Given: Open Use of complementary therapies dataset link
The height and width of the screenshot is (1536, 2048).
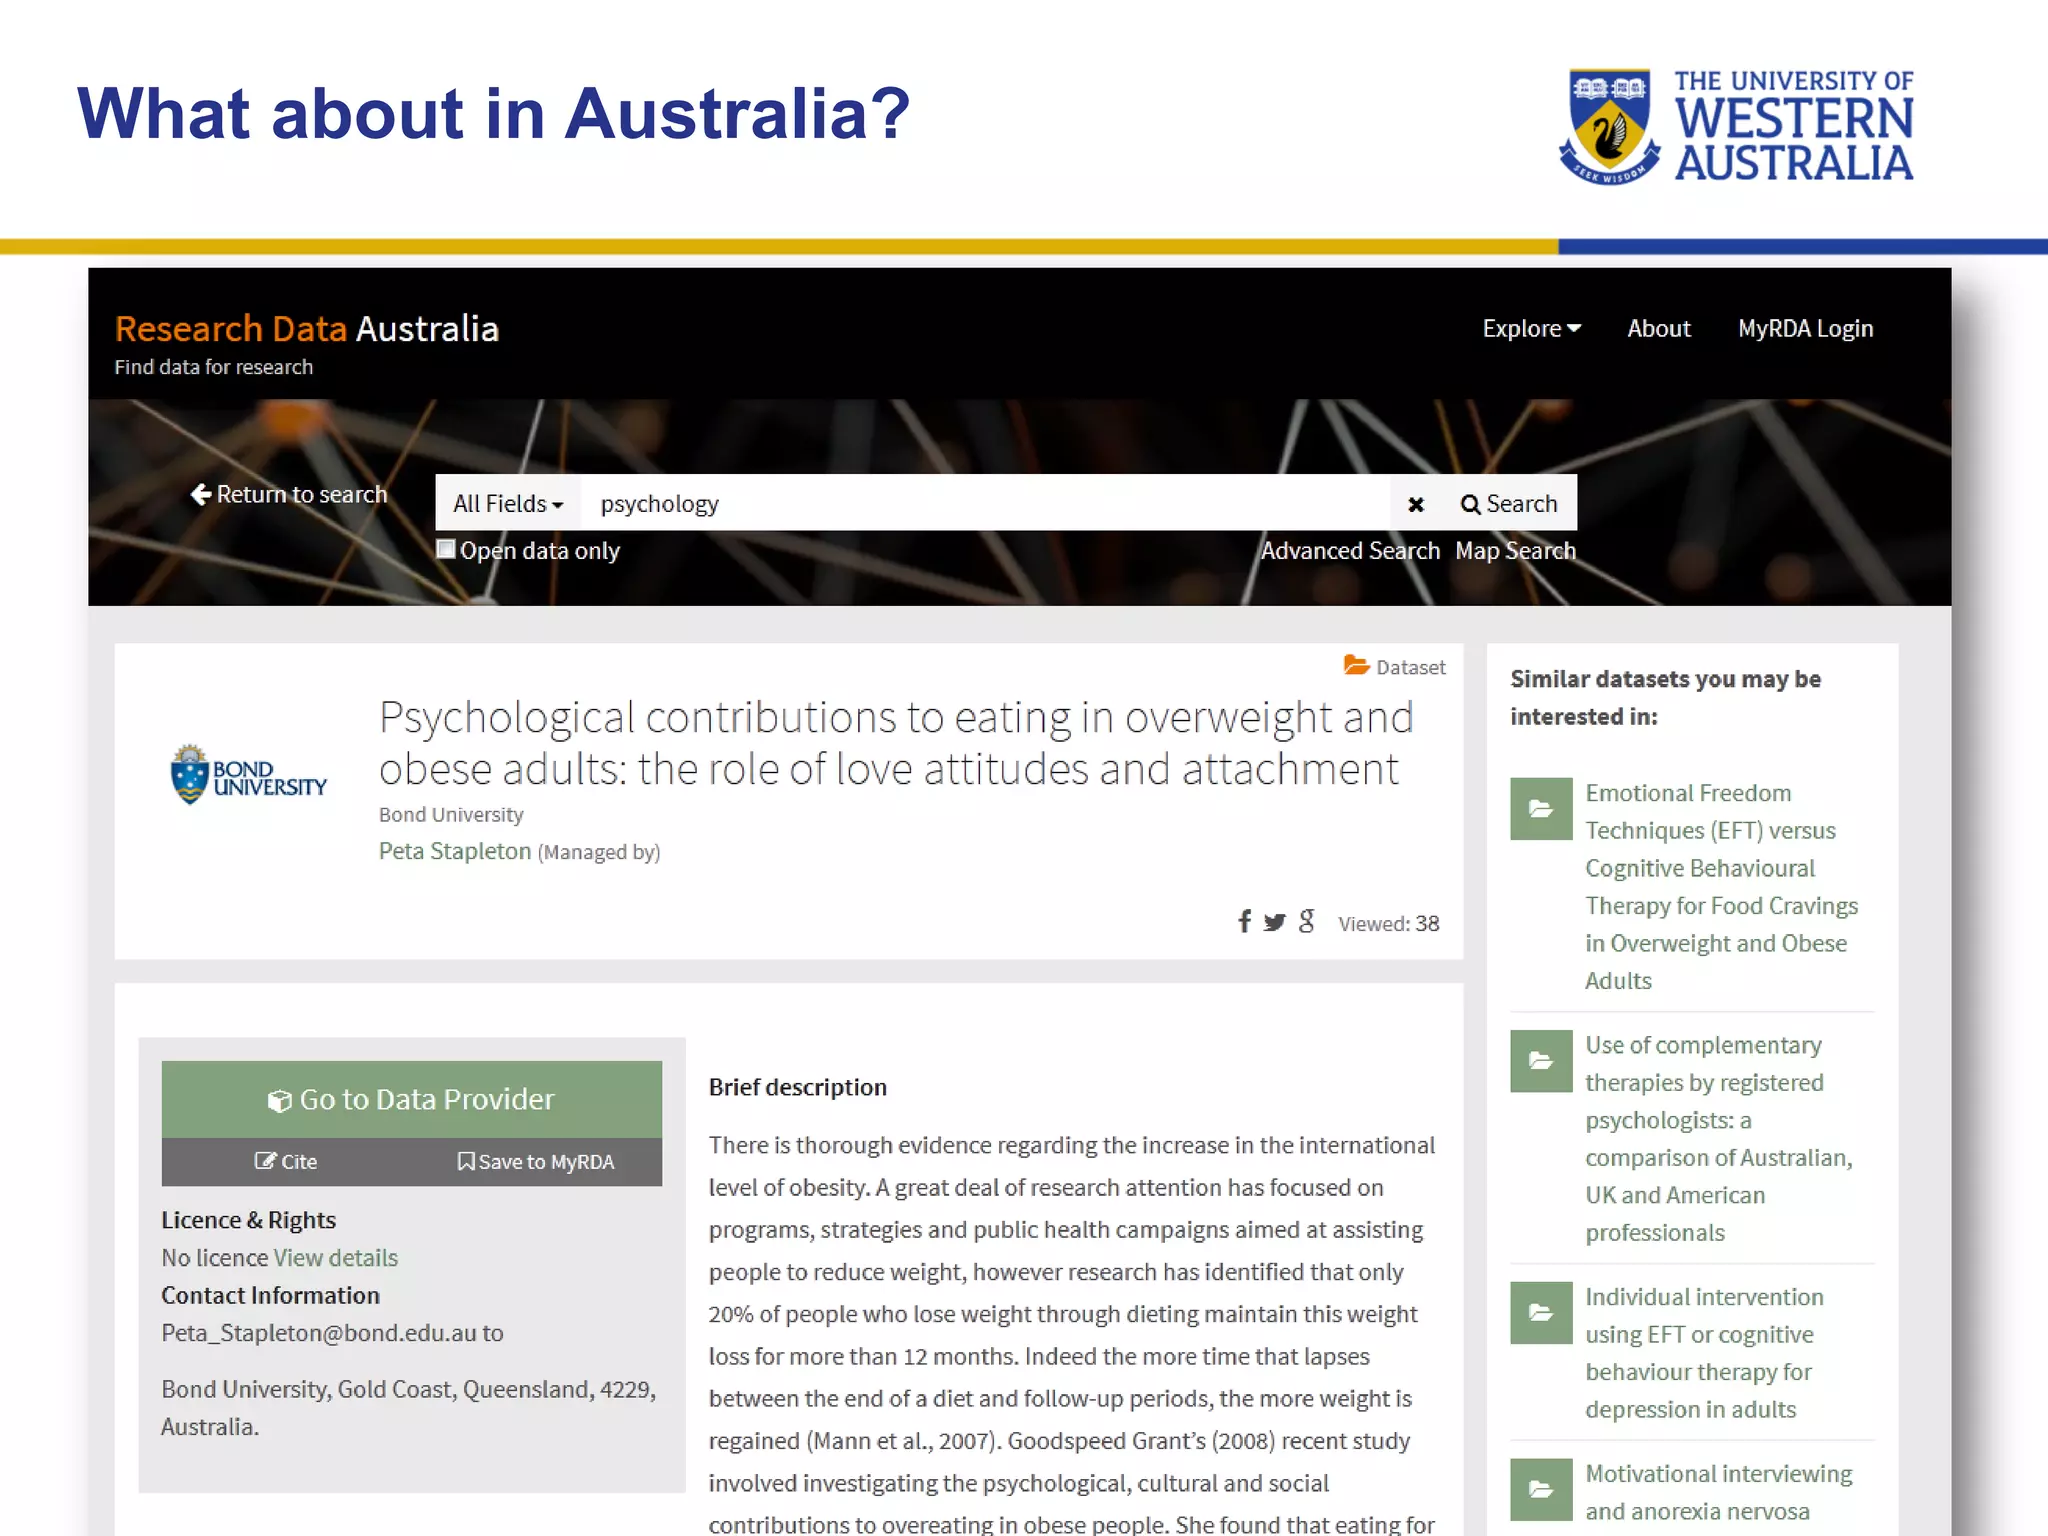Looking at the screenshot, I should click(x=1719, y=1139).
